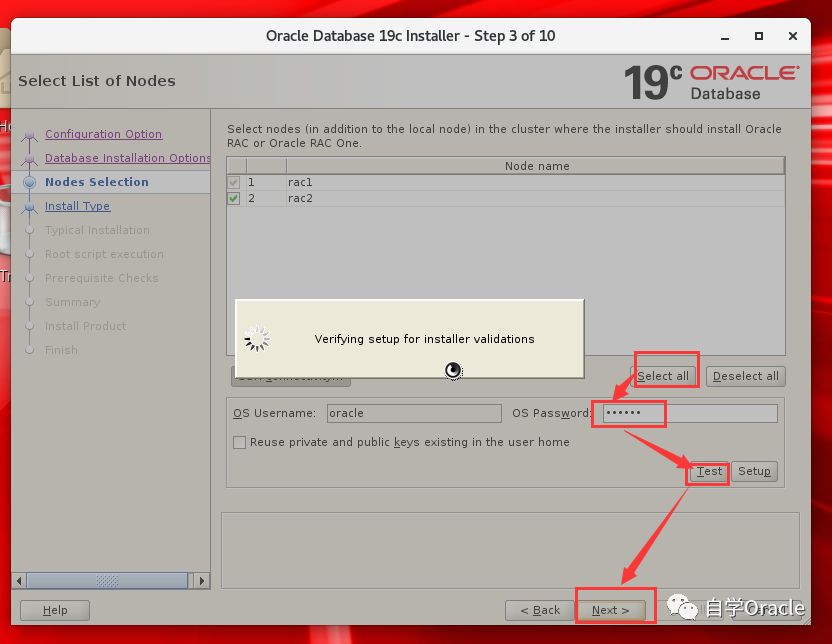Image resolution: width=832 pixels, height=644 pixels.
Task: Click the Nodes Selection current step icon
Action: click(x=30, y=182)
